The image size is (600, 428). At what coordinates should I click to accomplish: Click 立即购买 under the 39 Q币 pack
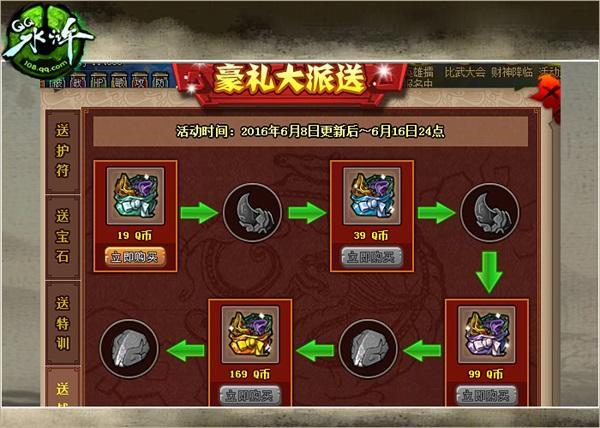[x=372, y=257]
